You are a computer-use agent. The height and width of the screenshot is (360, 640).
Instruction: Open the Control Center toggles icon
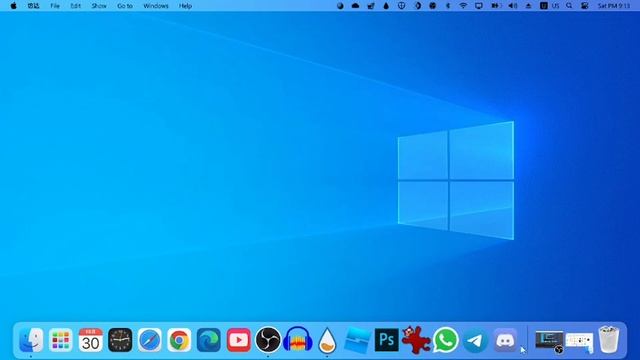584,6
